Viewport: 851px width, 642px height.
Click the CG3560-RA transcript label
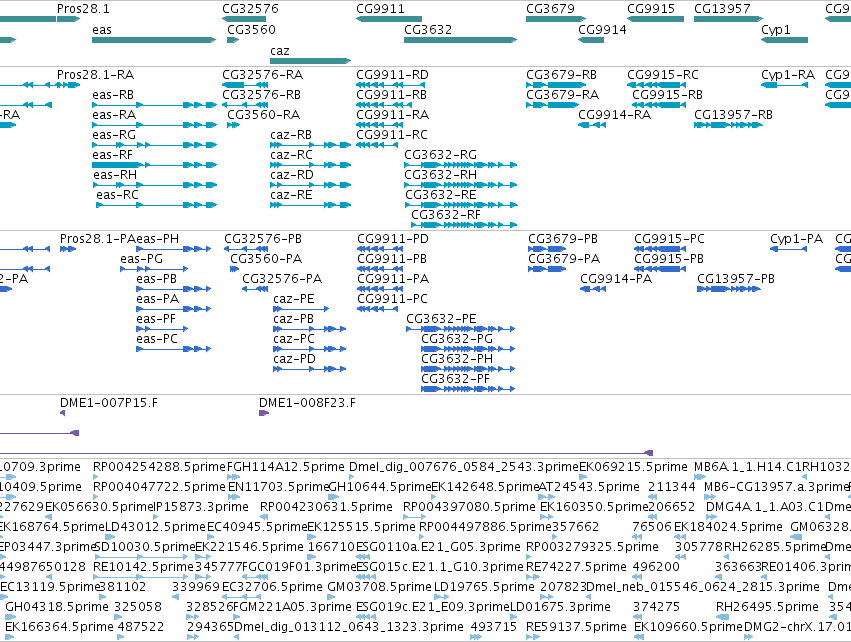click(263, 115)
